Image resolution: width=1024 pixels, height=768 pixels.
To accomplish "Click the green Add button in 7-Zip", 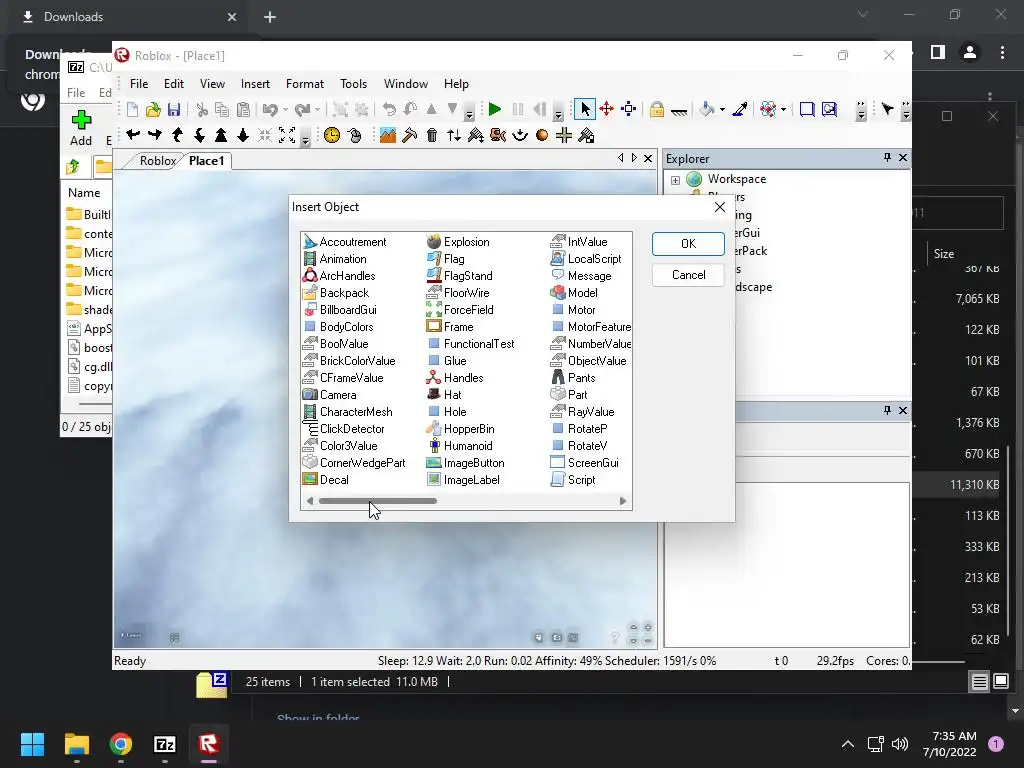I will coord(81,128).
